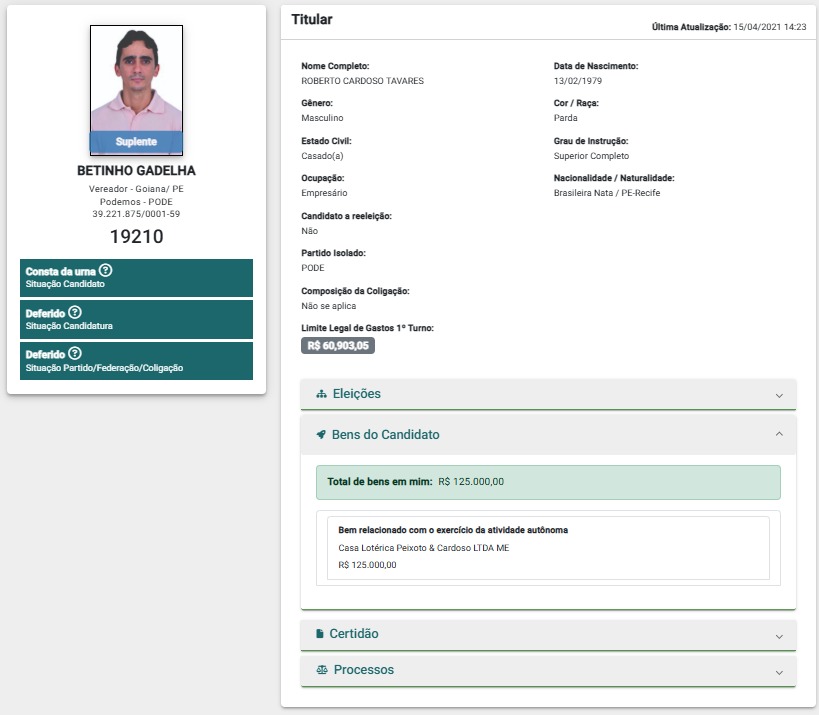Click the full name ROBERTO CARDOSO TAVARES

(x=362, y=81)
